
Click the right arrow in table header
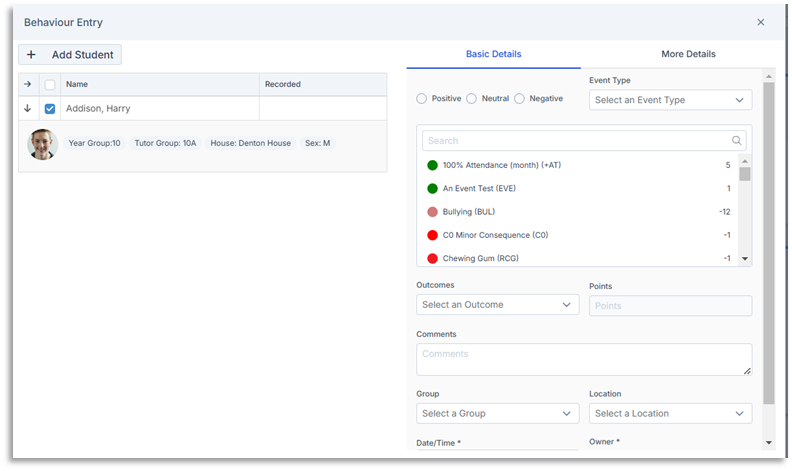click(28, 85)
